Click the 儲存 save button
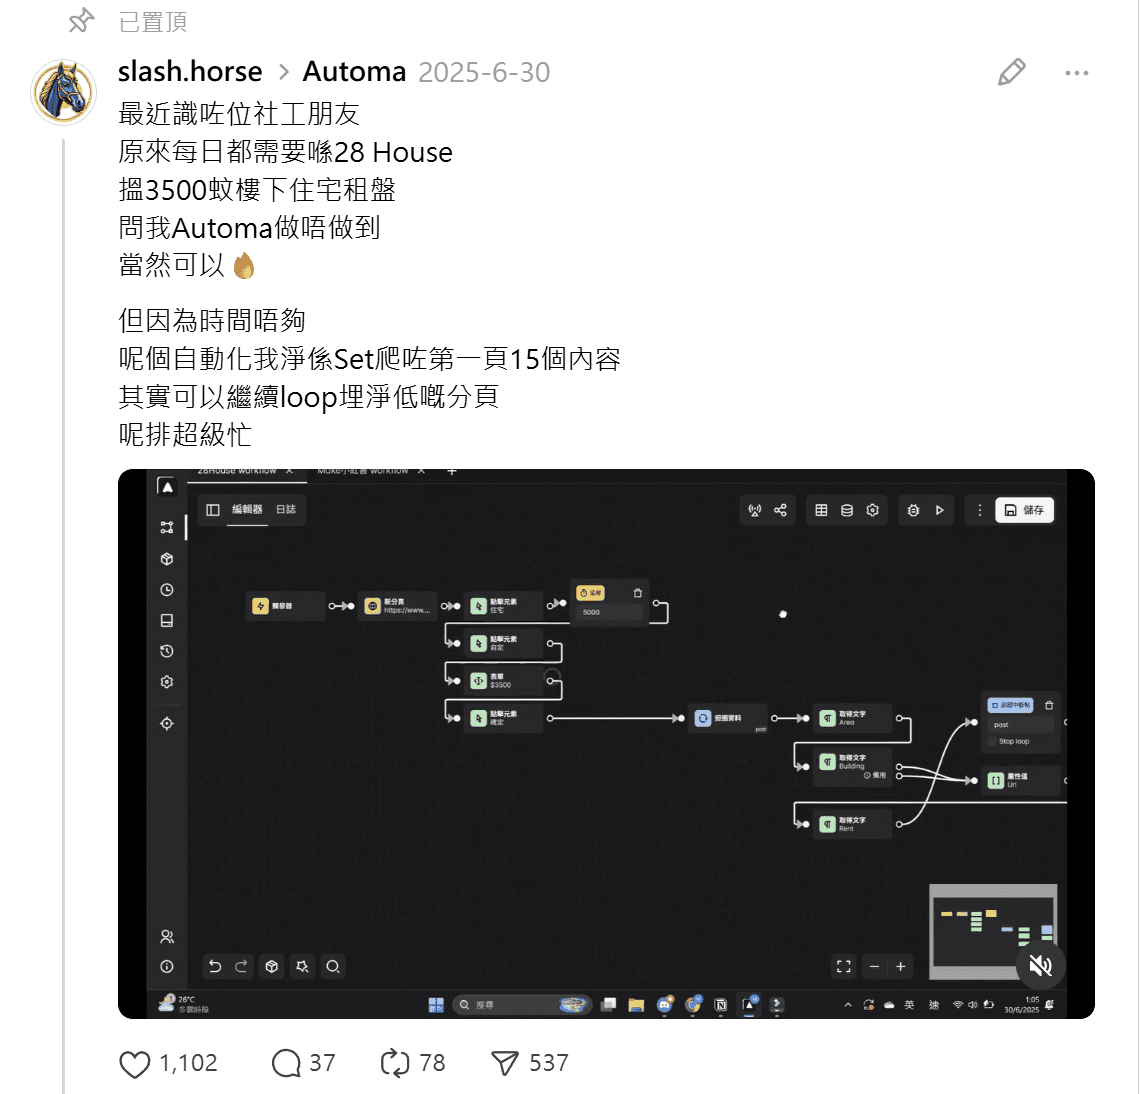This screenshot has height=1094, width=1140. tap(1024, 510)
